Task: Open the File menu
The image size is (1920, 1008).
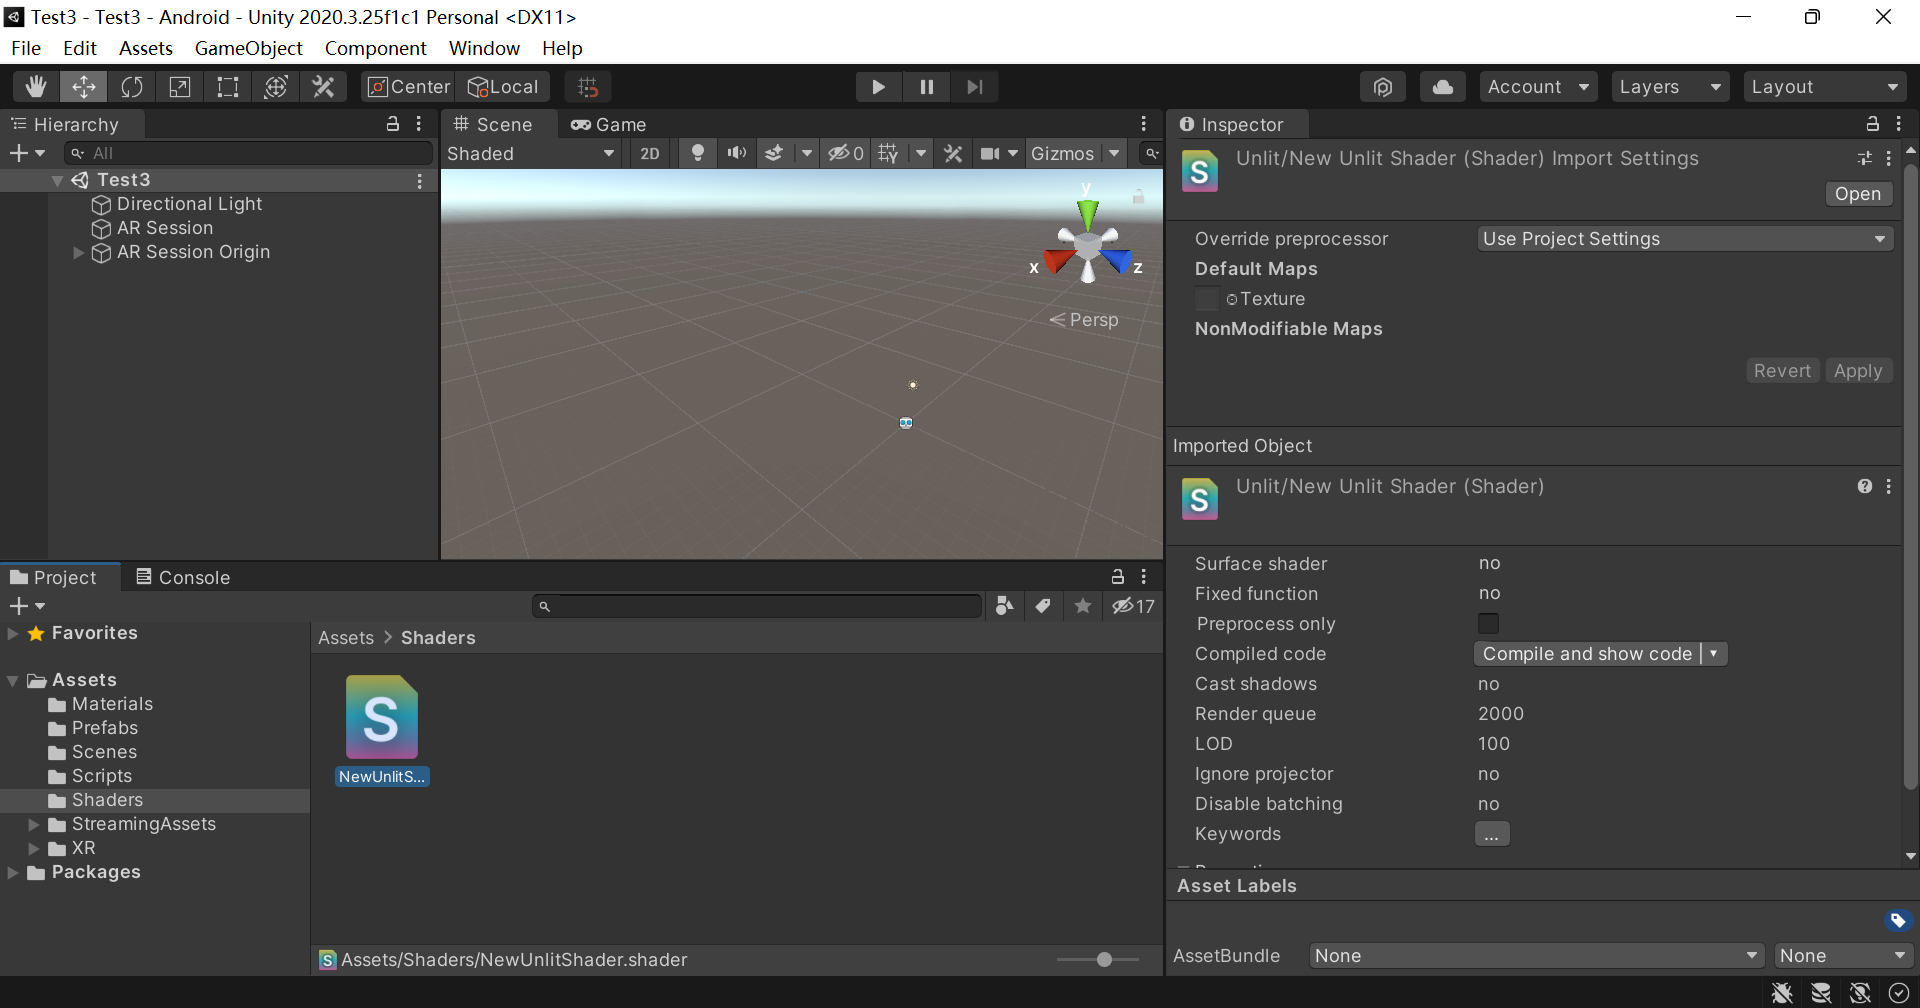Action: [x=26, y=48]
